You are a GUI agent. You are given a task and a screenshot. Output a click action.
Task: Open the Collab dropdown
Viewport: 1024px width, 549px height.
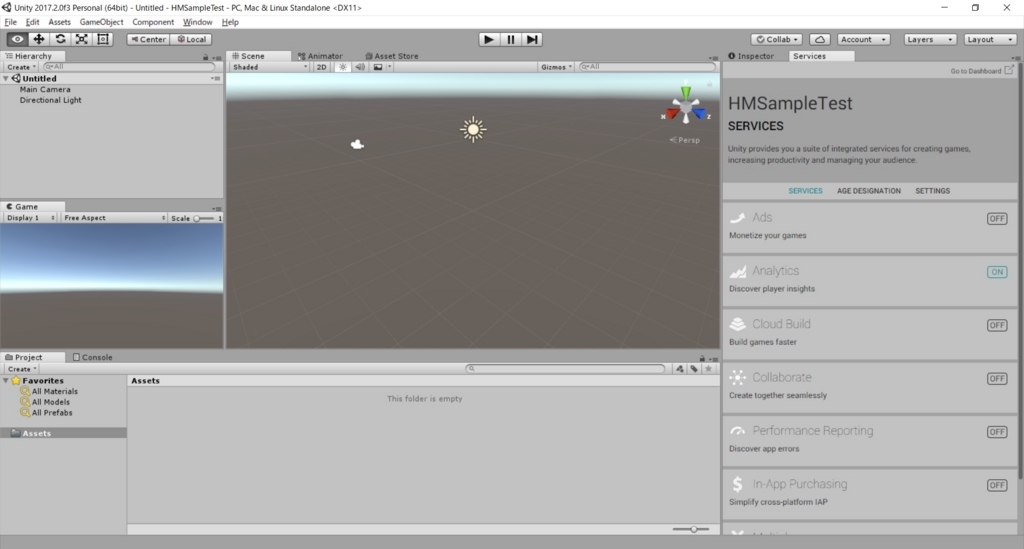click(x=776, y=39)
